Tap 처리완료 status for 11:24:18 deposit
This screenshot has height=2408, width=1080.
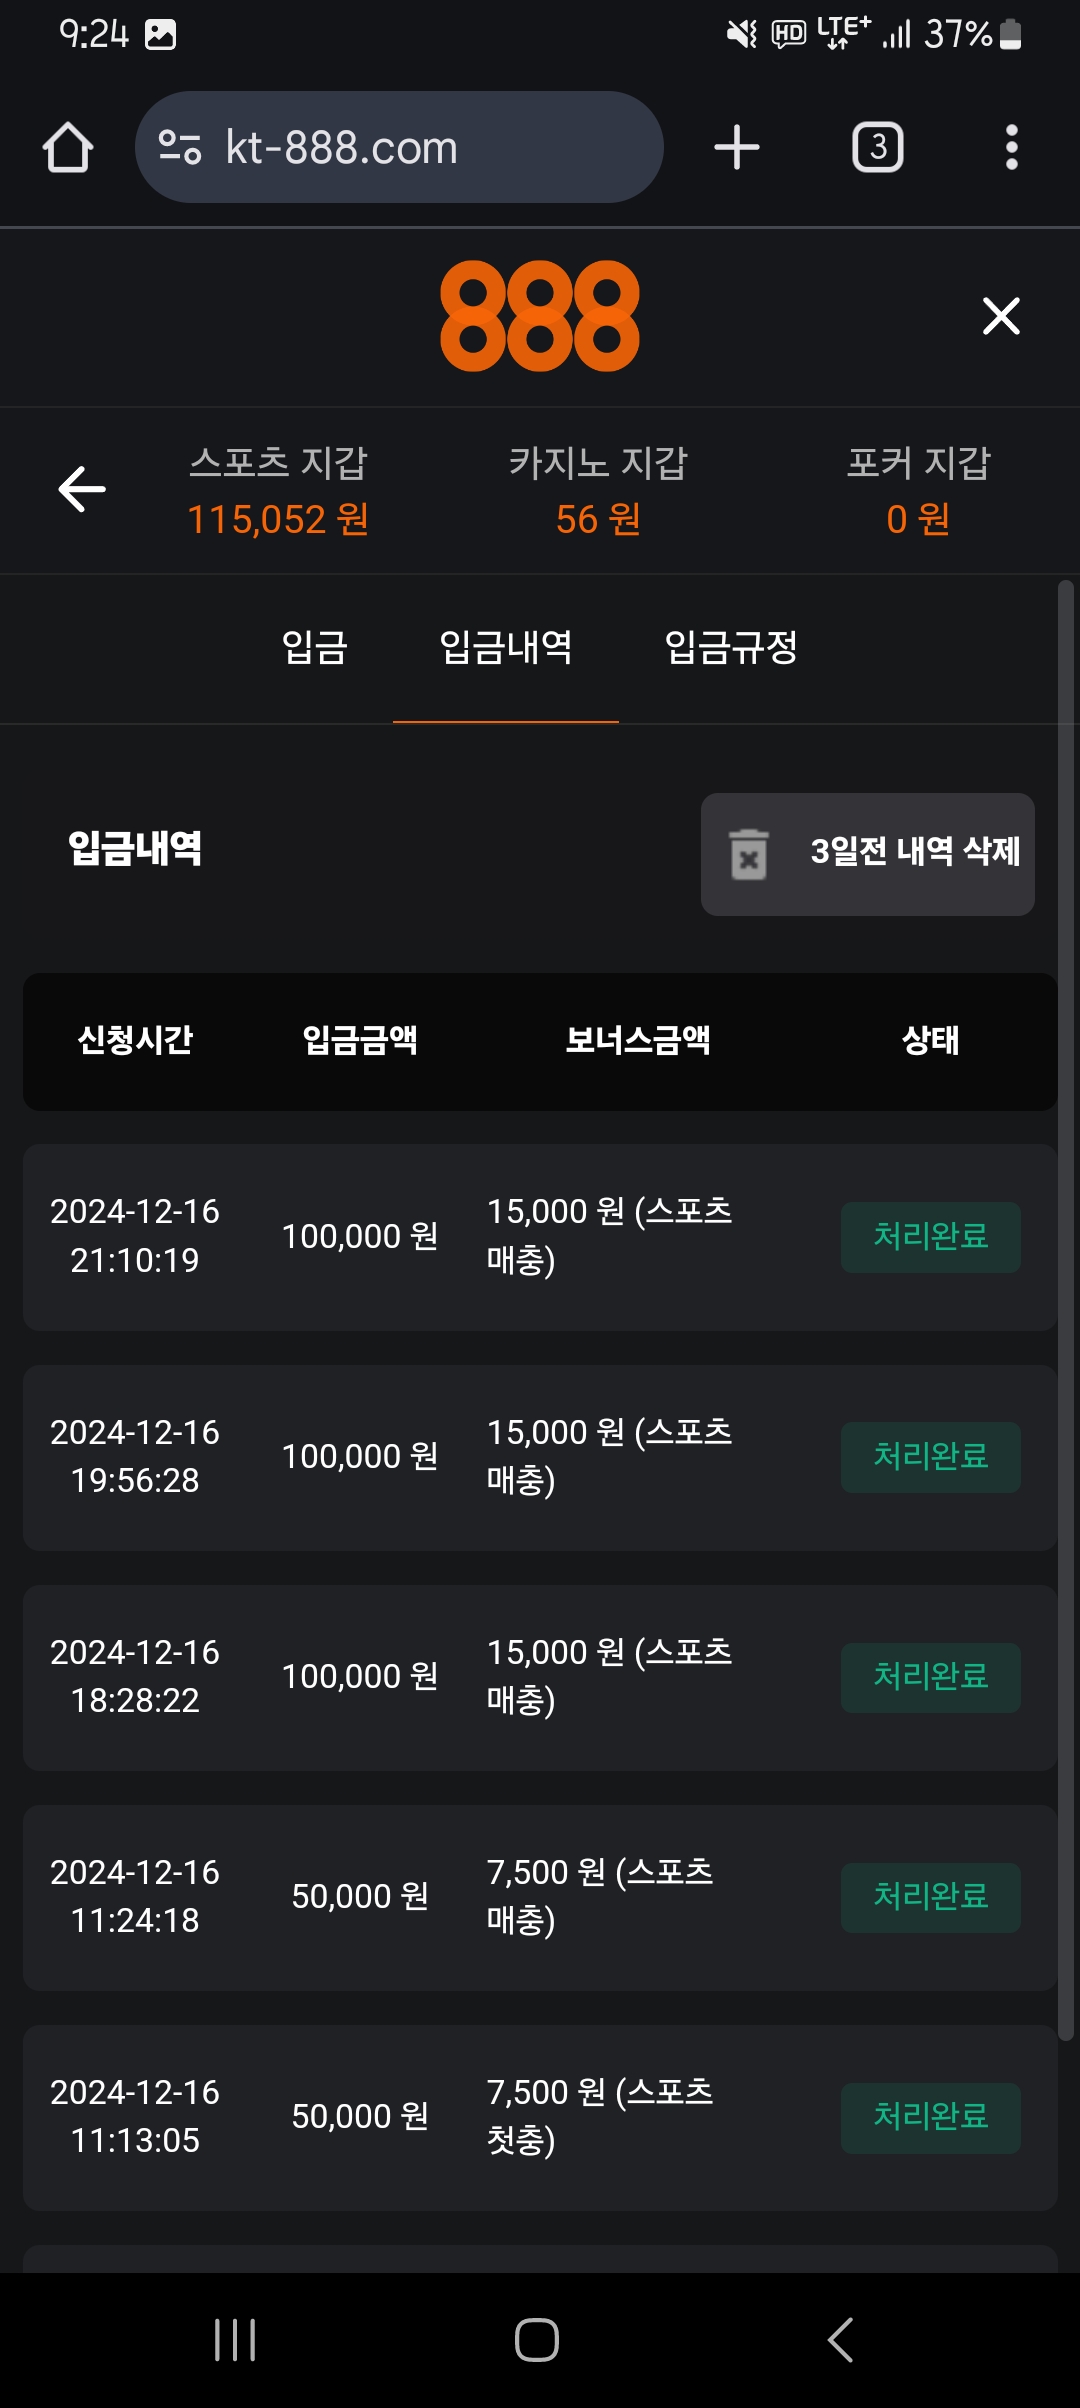coord(930,1897)
